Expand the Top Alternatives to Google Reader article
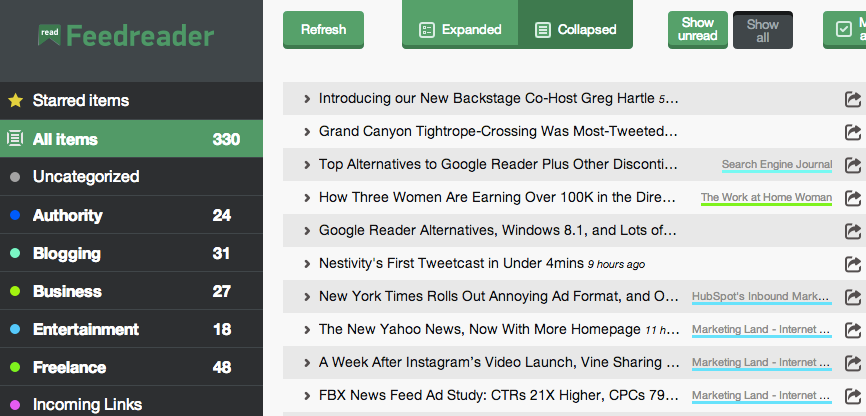The width and height of the screenshot is (866, 416). click(307, 165)
